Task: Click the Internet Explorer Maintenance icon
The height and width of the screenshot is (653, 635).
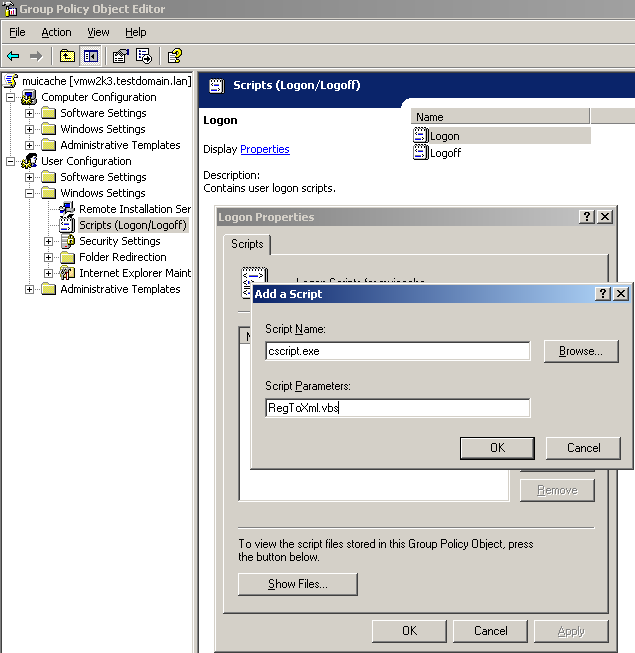Action: pyautogui.click(x=67, y=273)
